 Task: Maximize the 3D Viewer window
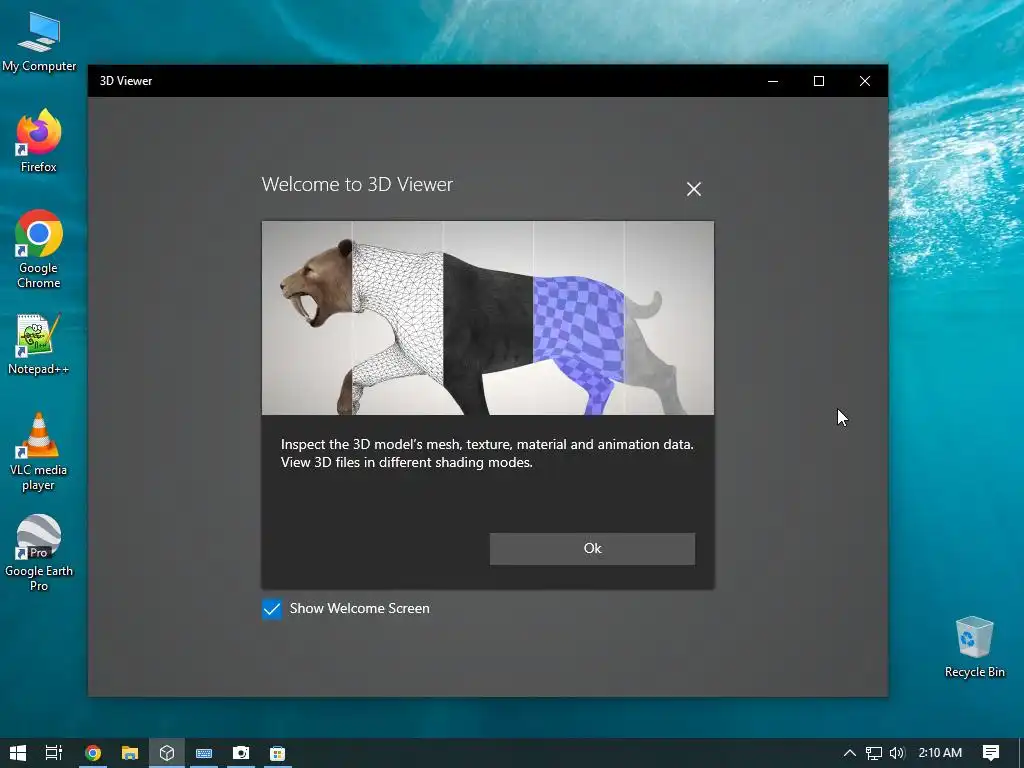[x=819, y=81]
